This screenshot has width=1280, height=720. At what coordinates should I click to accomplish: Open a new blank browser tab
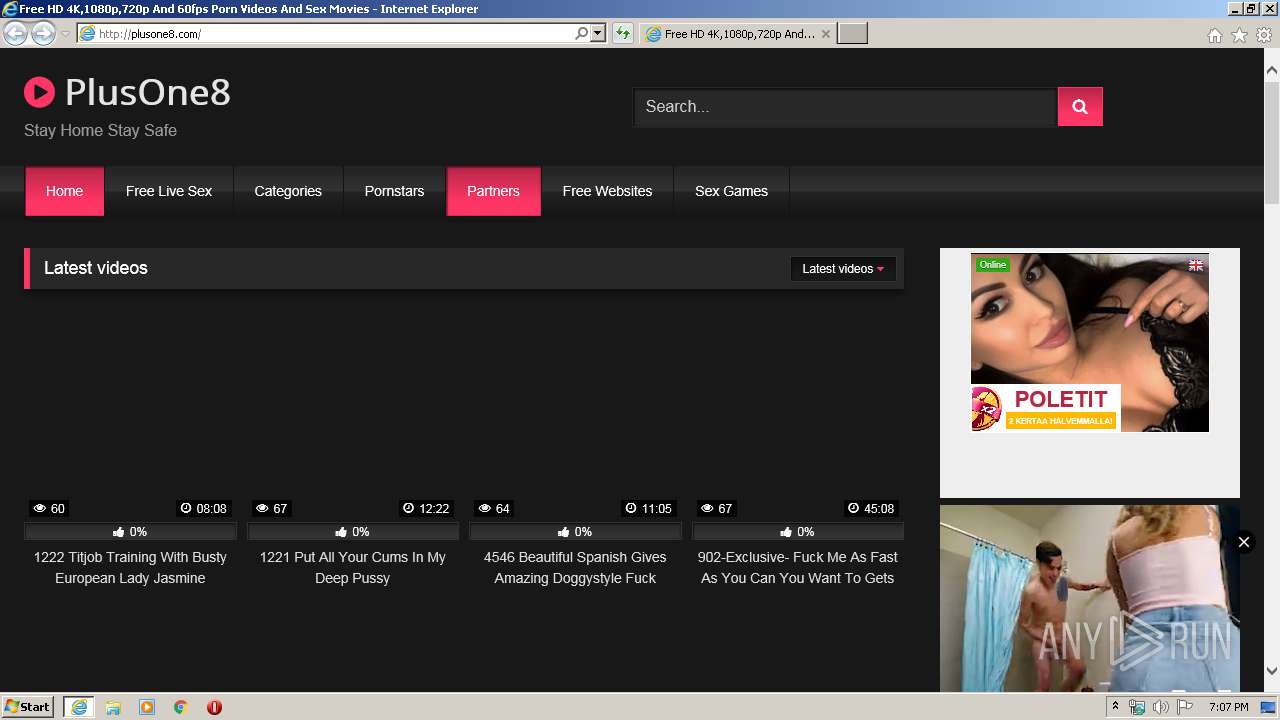pyautogui.click(x=852, y=34)
